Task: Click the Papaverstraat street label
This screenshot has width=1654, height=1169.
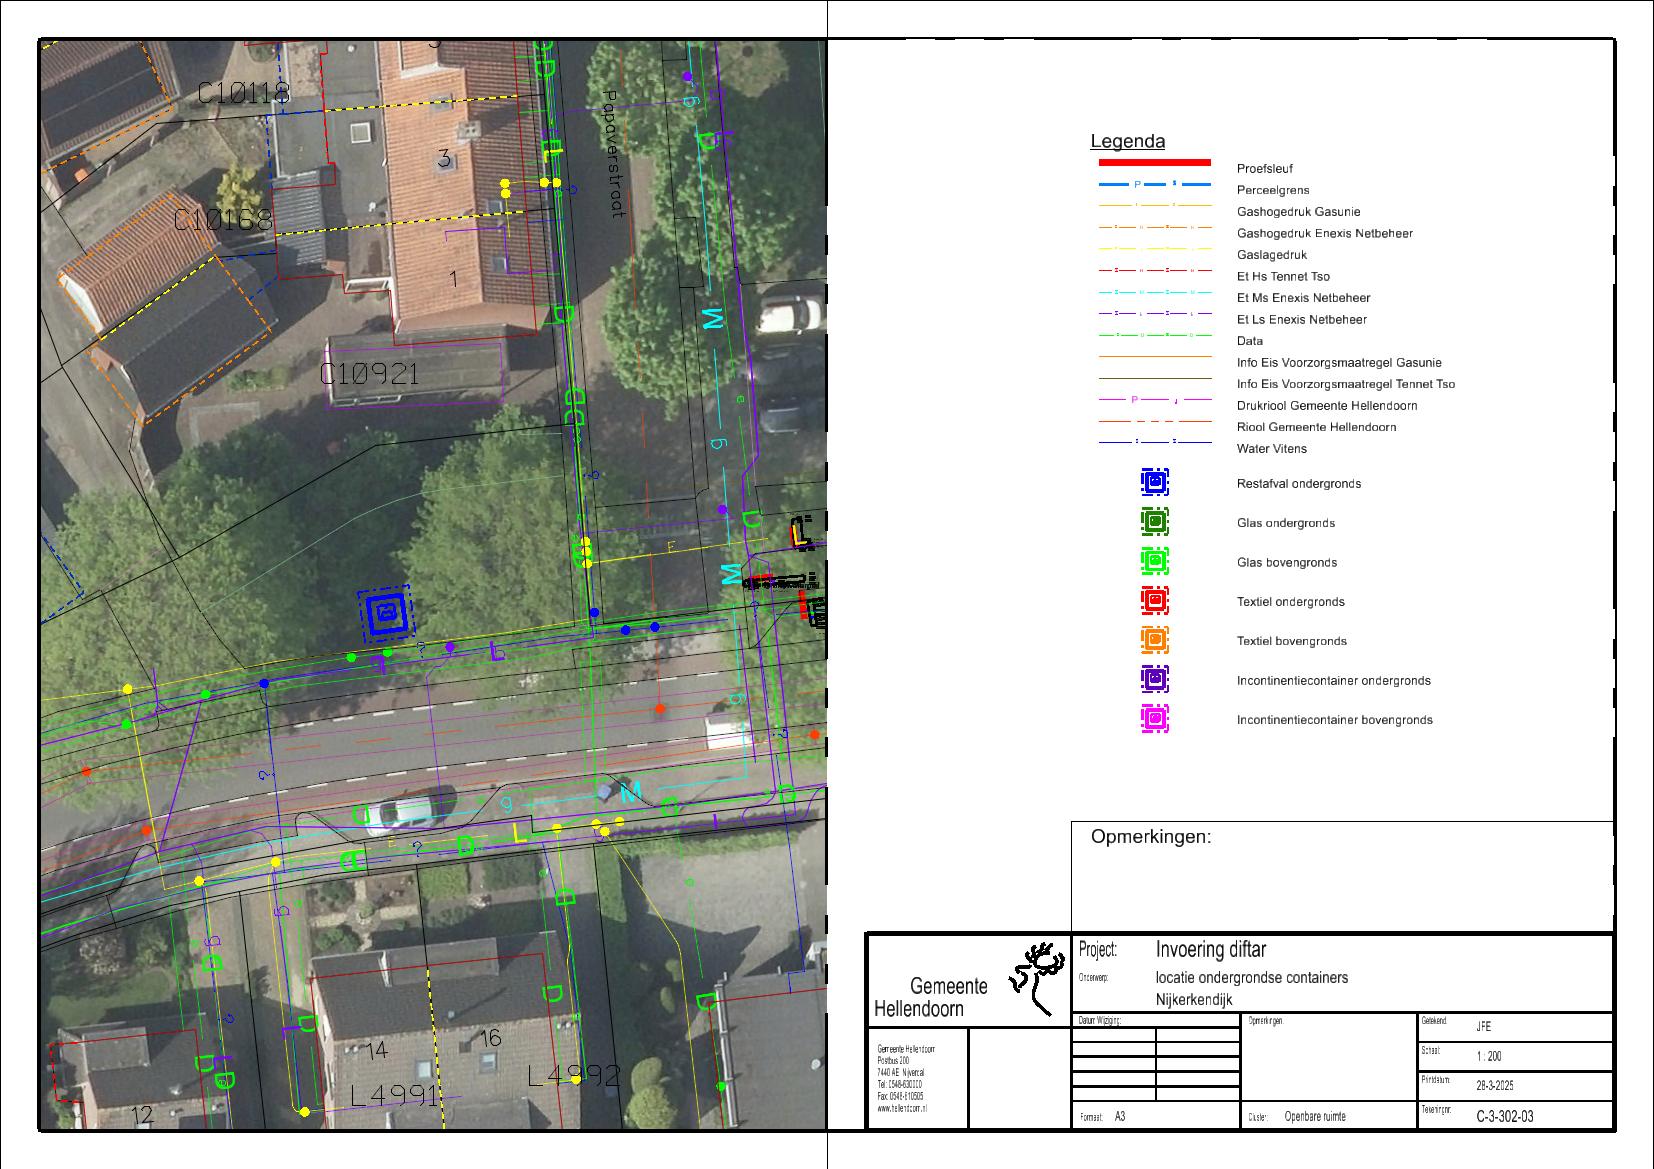Action: (x=612, y=155)
